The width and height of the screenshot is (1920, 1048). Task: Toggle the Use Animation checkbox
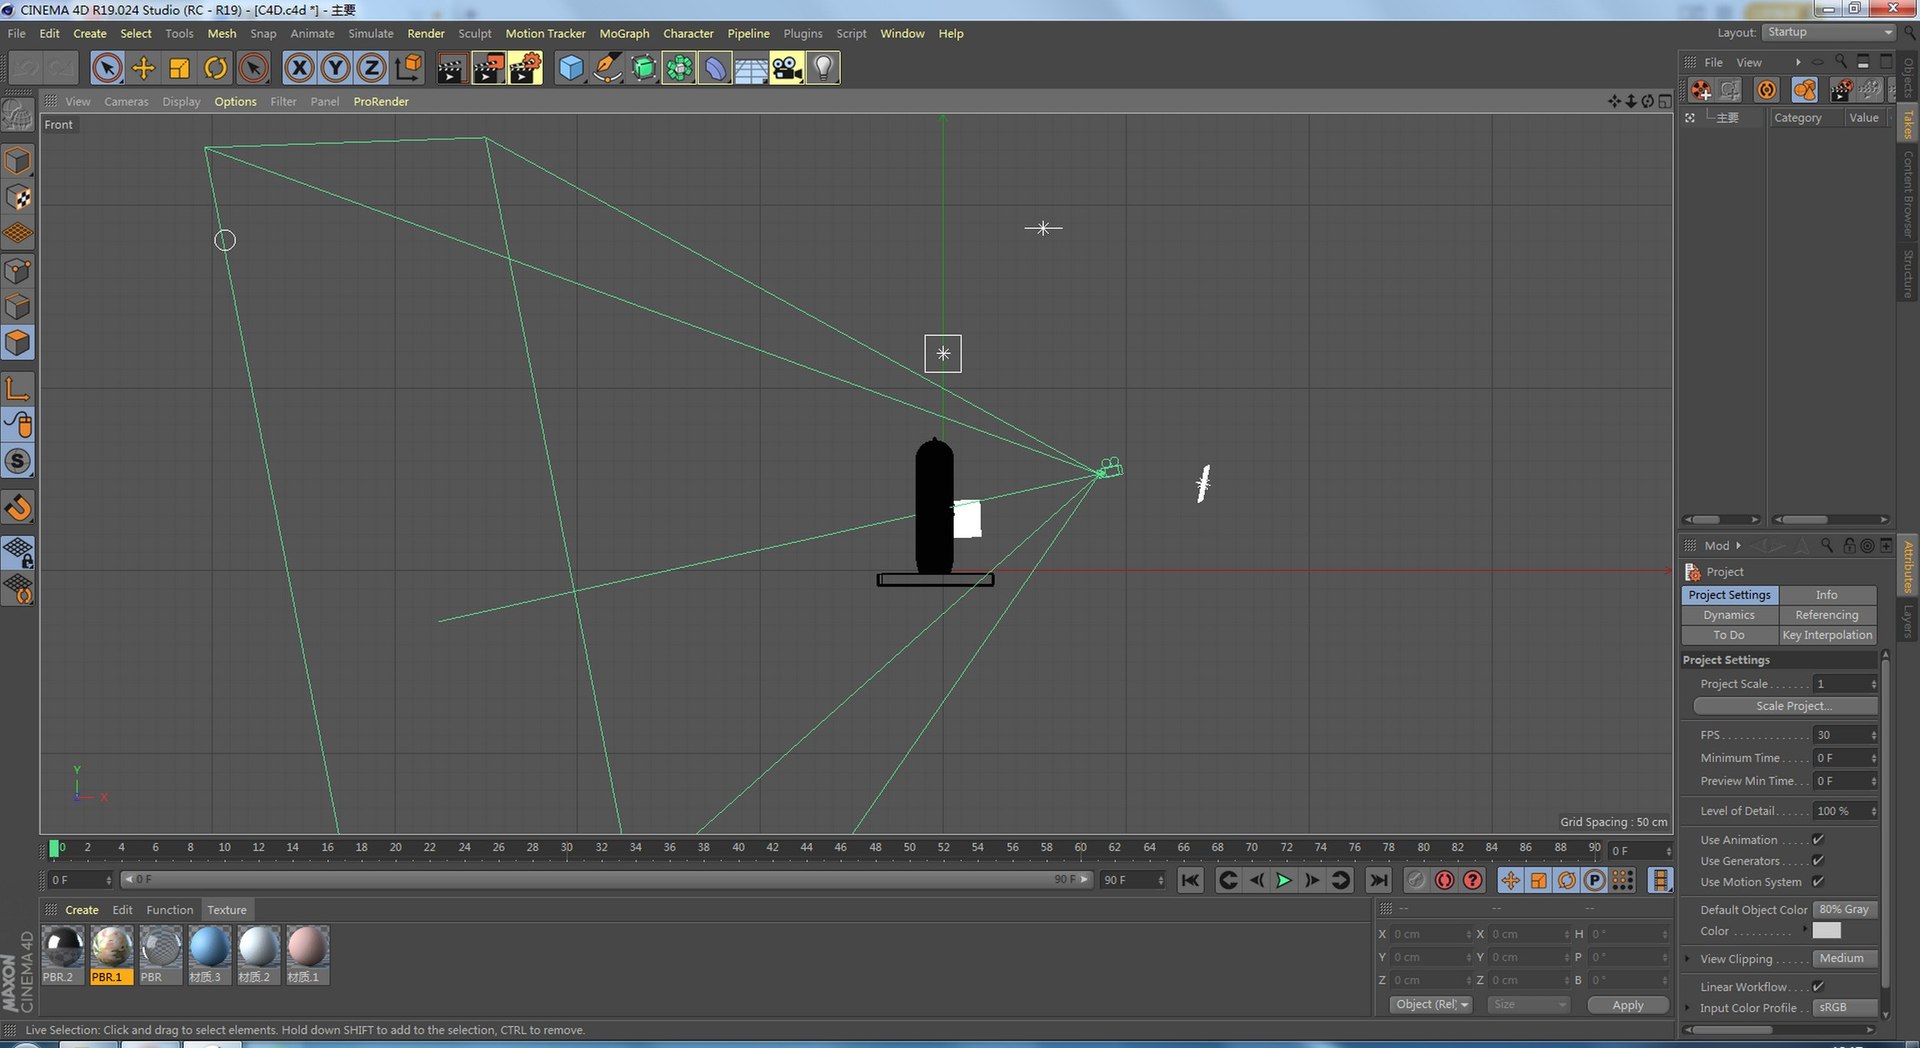pyautogui.click(x=1818, y=840)
